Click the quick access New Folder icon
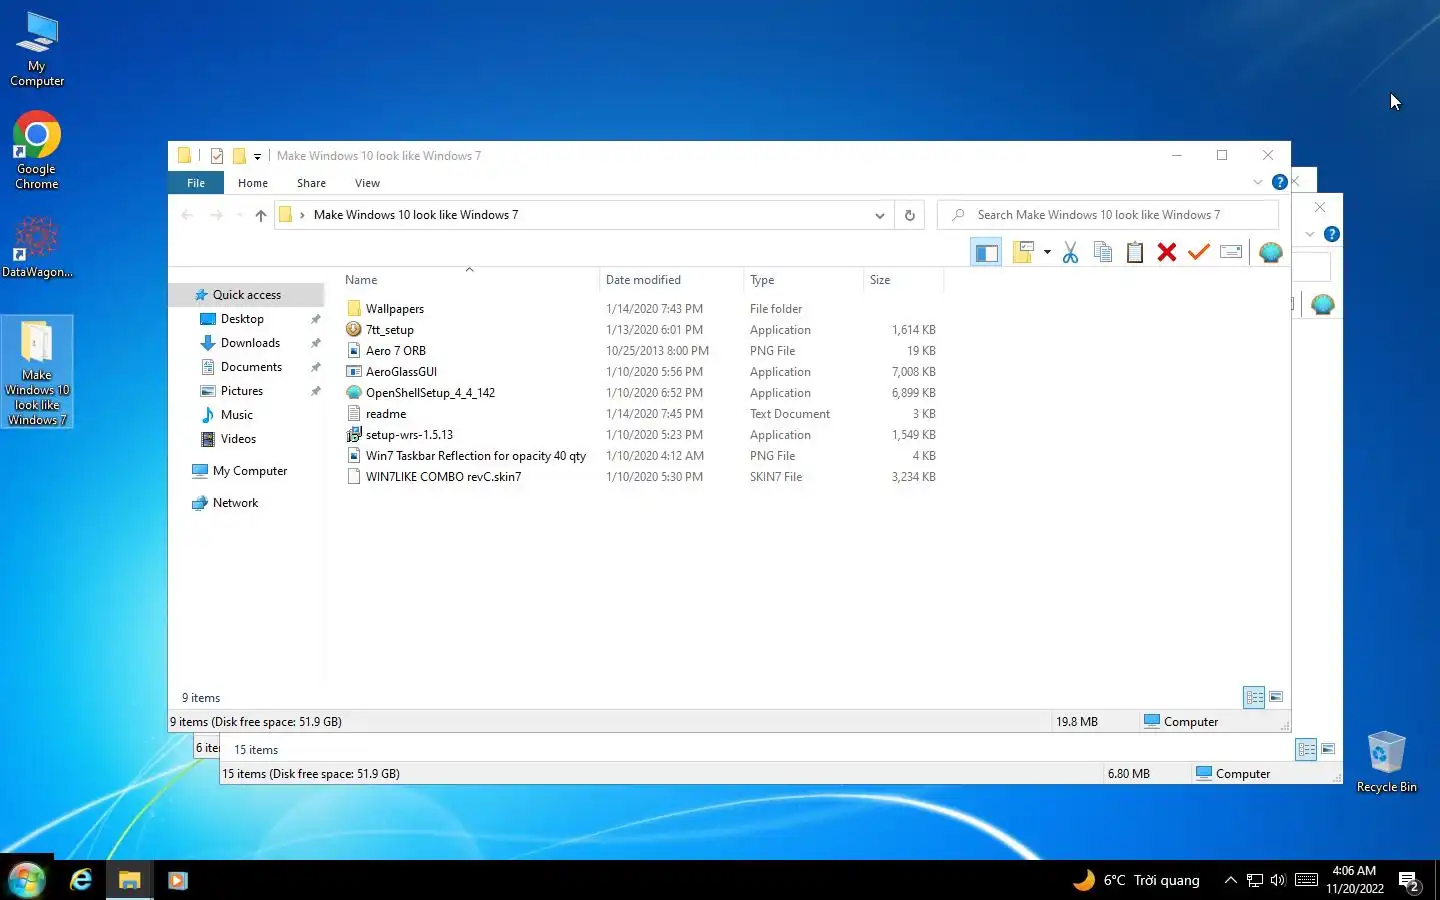1440x900 pixels. pyautogui.click(x=239, y=155)
